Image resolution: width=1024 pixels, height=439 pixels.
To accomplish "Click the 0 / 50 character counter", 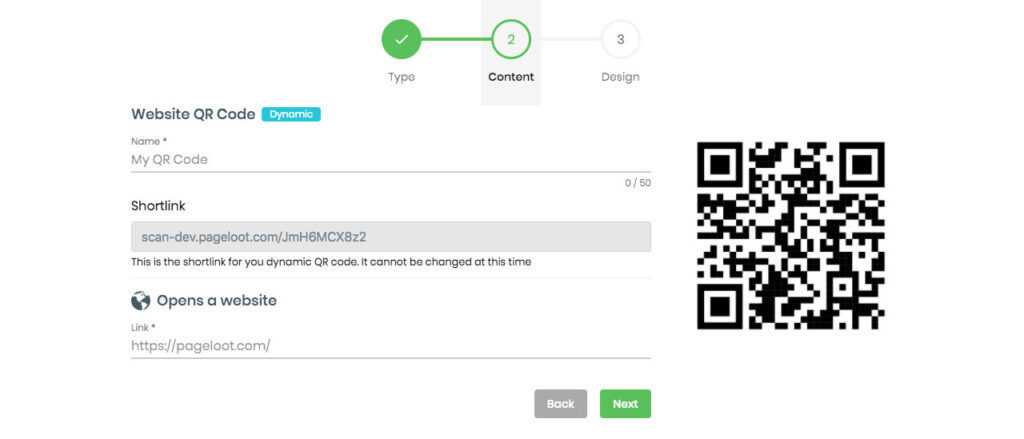I will coord(637,183).
